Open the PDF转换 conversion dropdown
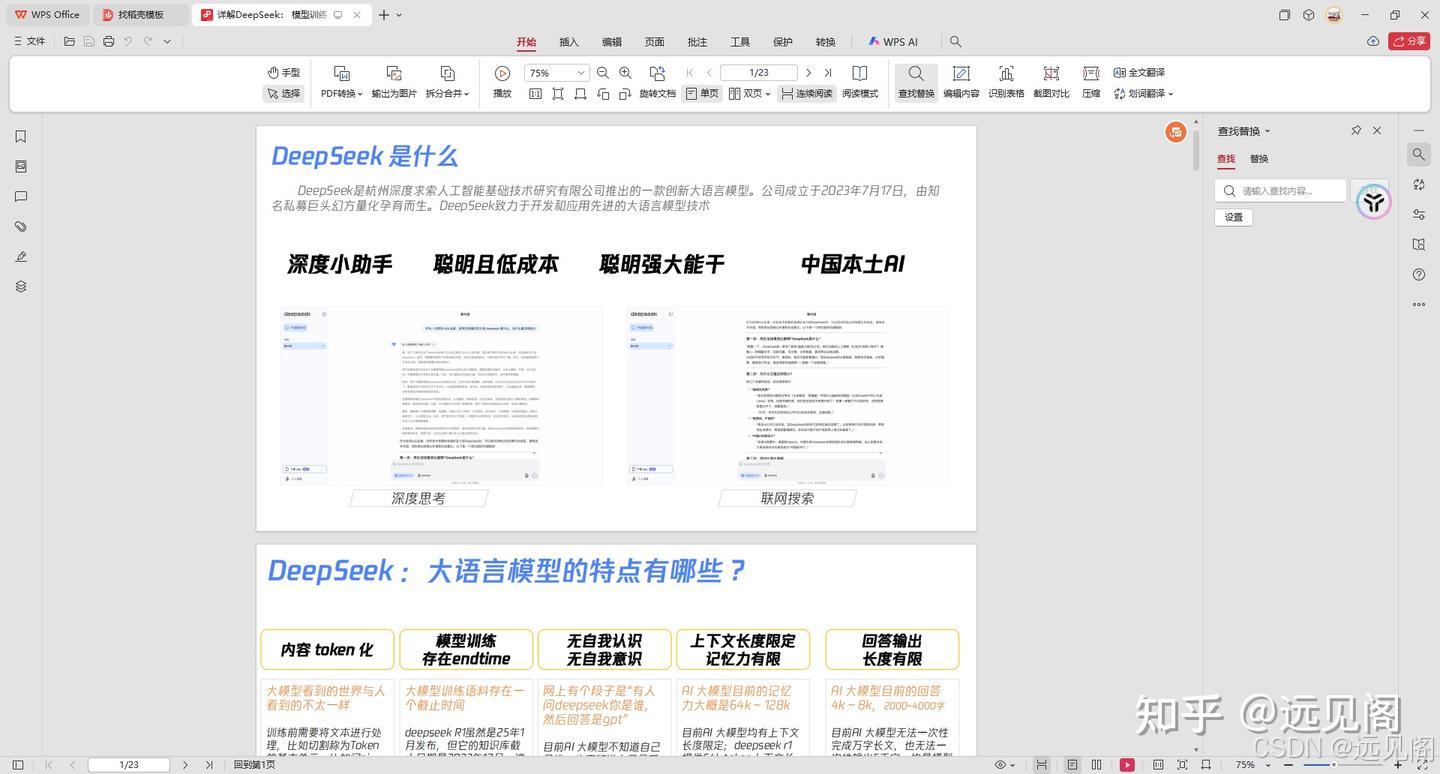The height and width of the screenshot is (774, 1440). [342, 82]
